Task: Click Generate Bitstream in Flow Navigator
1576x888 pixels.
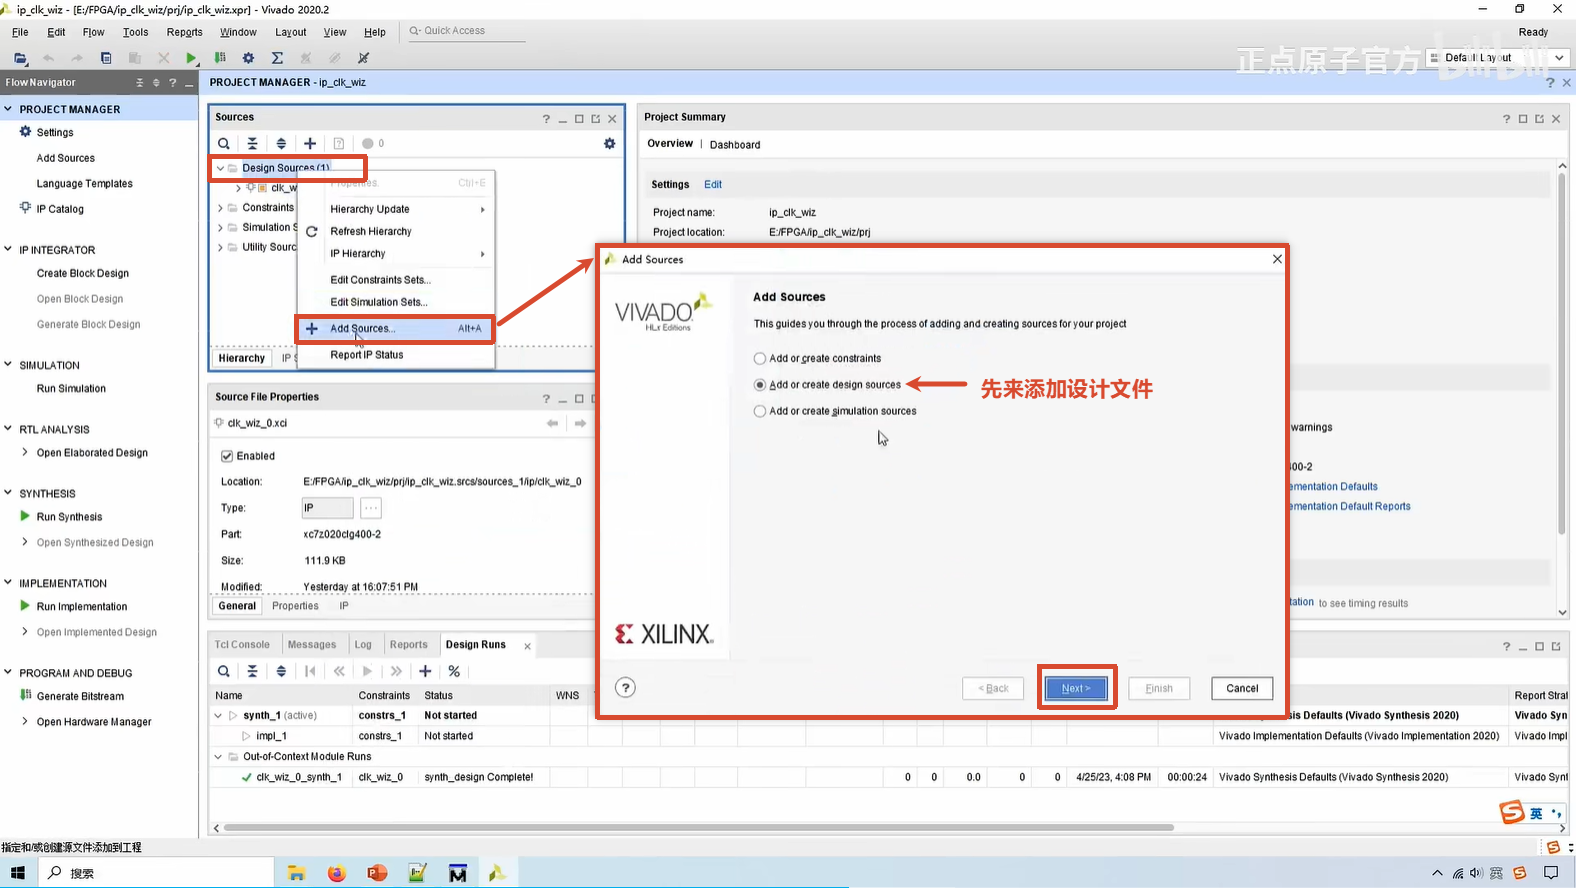Action: (80, 696)
